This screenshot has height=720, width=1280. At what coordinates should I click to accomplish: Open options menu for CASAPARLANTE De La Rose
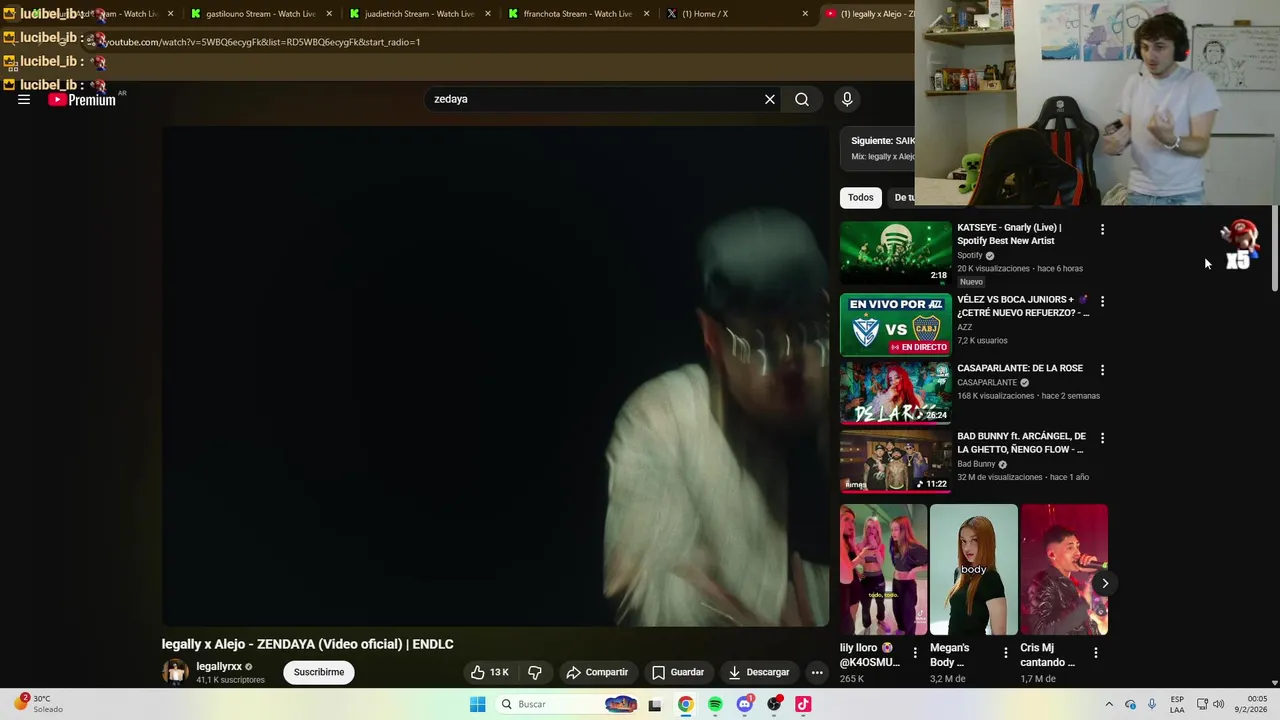[1102, 370]
